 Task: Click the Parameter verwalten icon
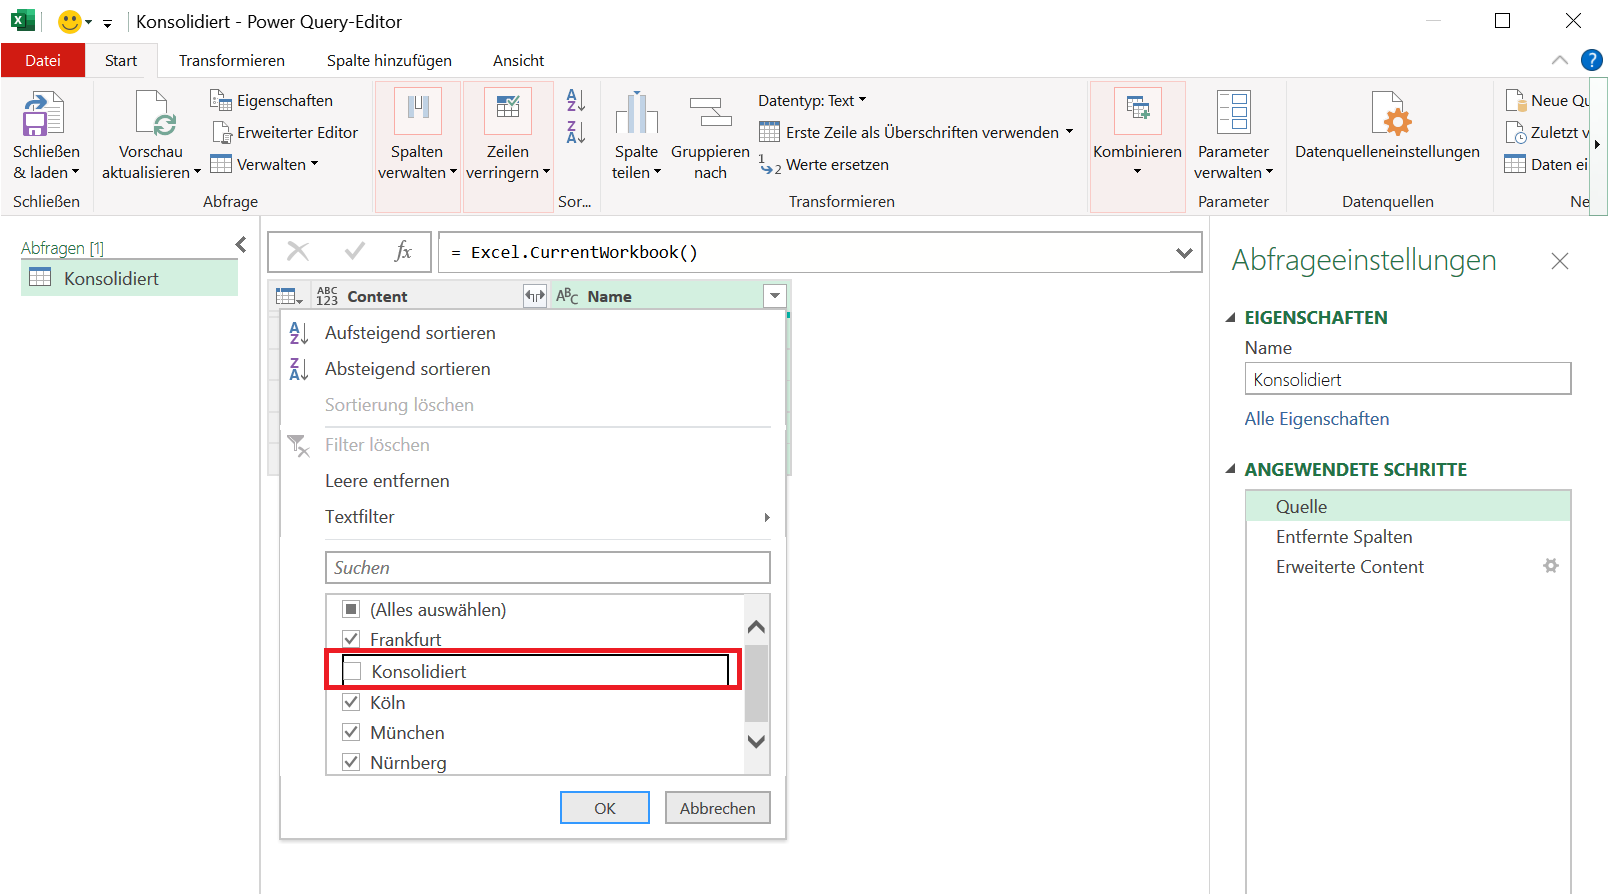(x=1233, y=113)
